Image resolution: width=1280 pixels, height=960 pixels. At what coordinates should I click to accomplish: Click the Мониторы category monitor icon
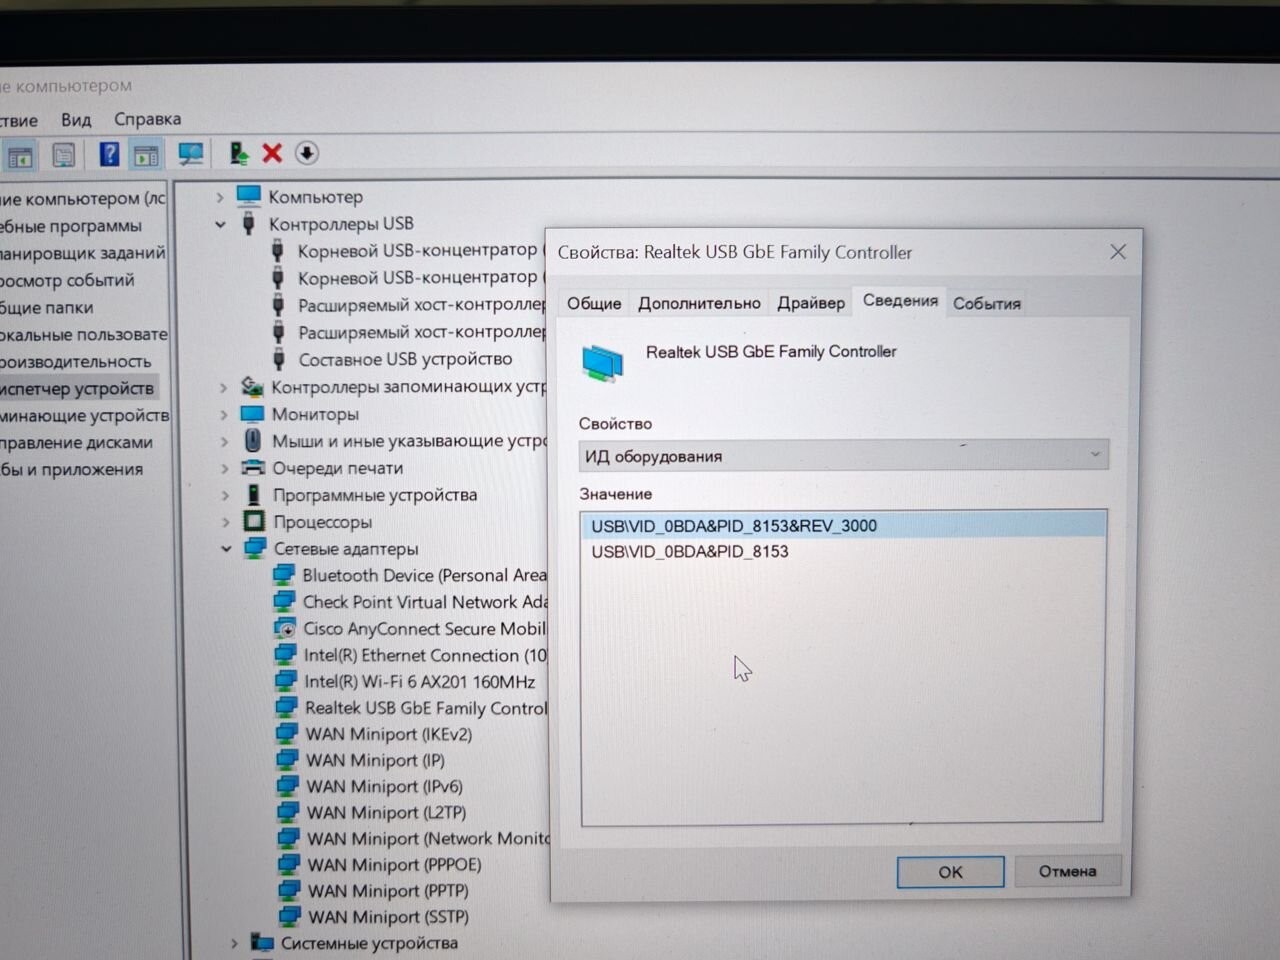[x=252, y=414]
